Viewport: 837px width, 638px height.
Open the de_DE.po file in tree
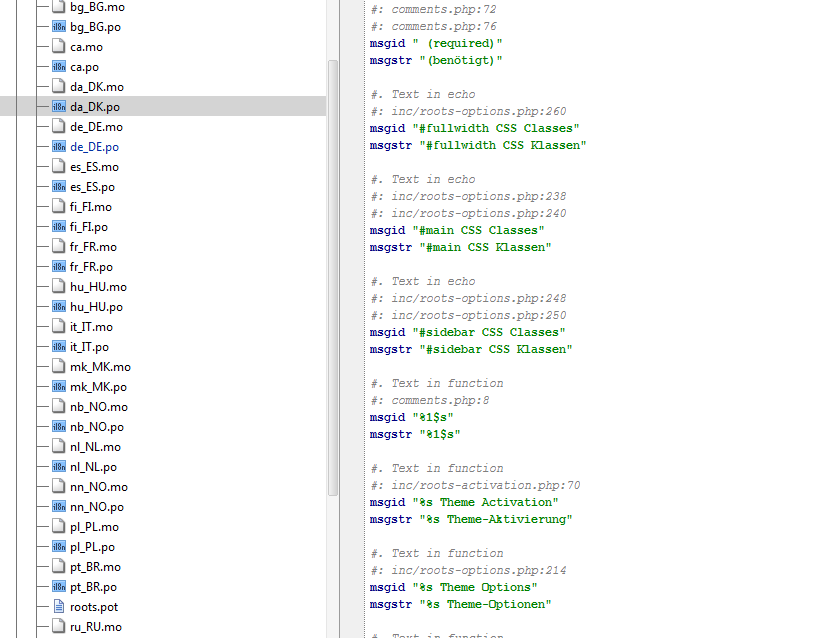pyautogui.click(x=94, y=147)
